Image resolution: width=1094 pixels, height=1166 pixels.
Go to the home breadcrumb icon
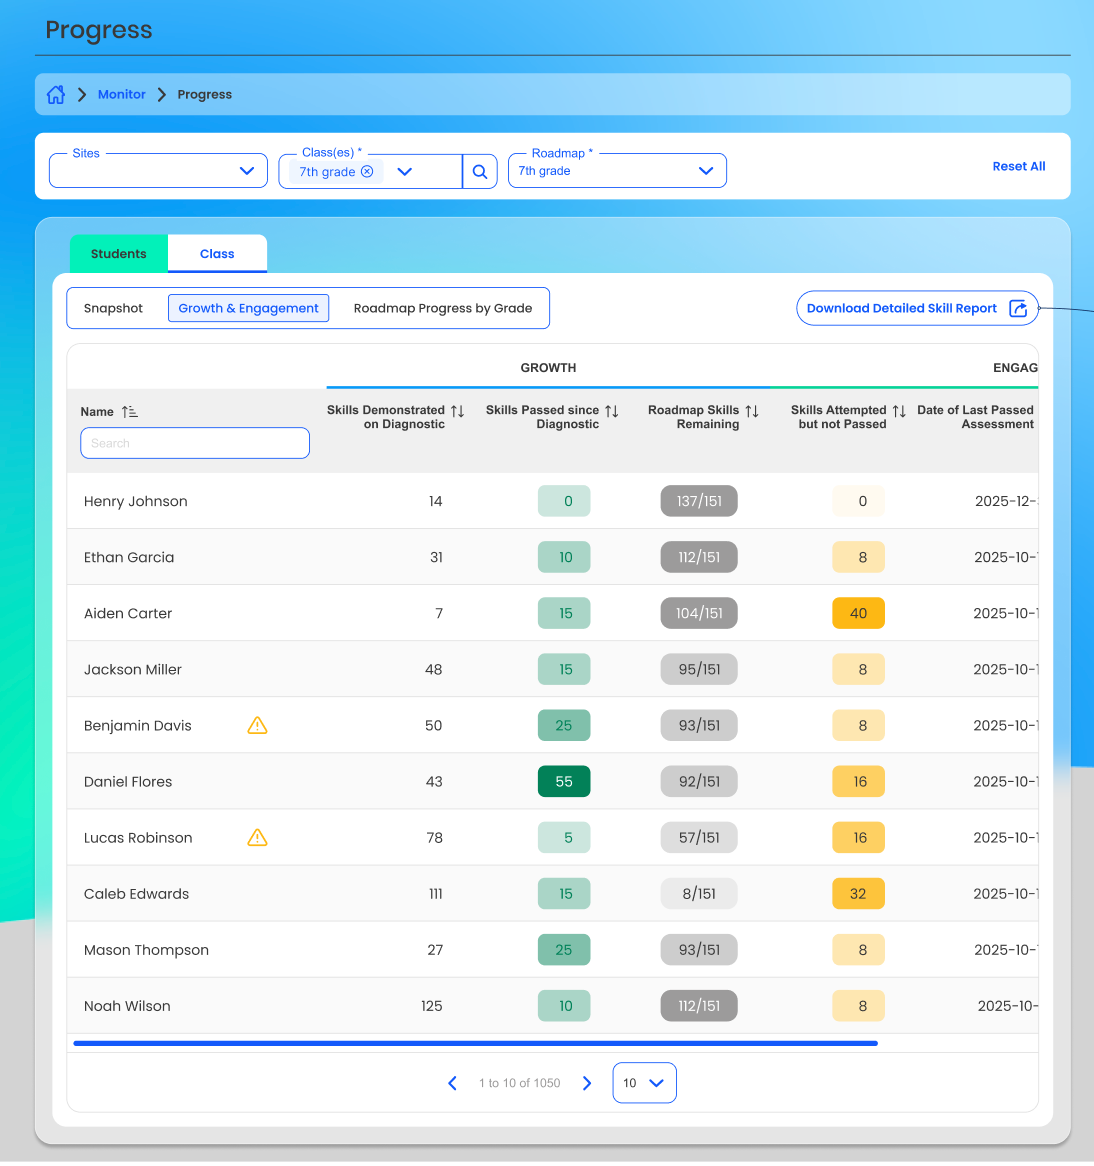(56, 94)
